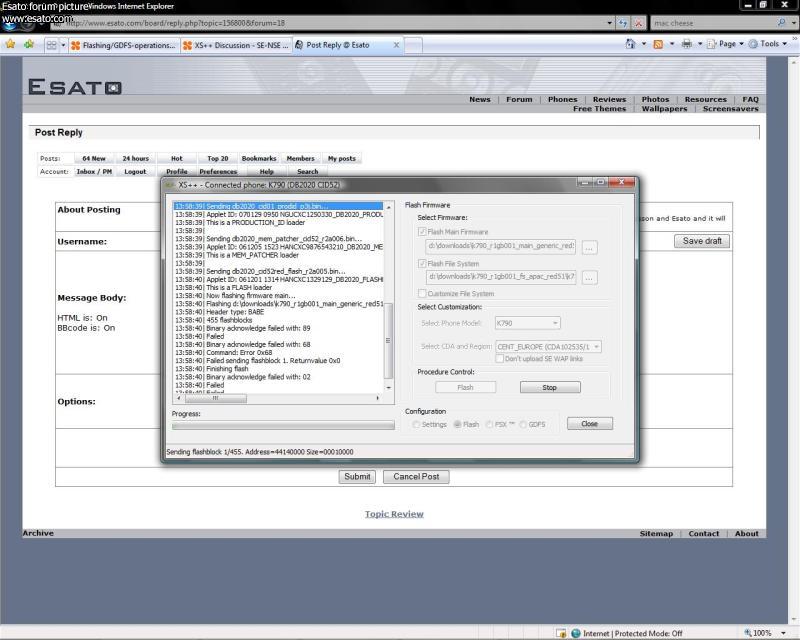This screenshot has width=800, height=640.
Task: Open the Forum navigation menu
Action: click(519, 100)
